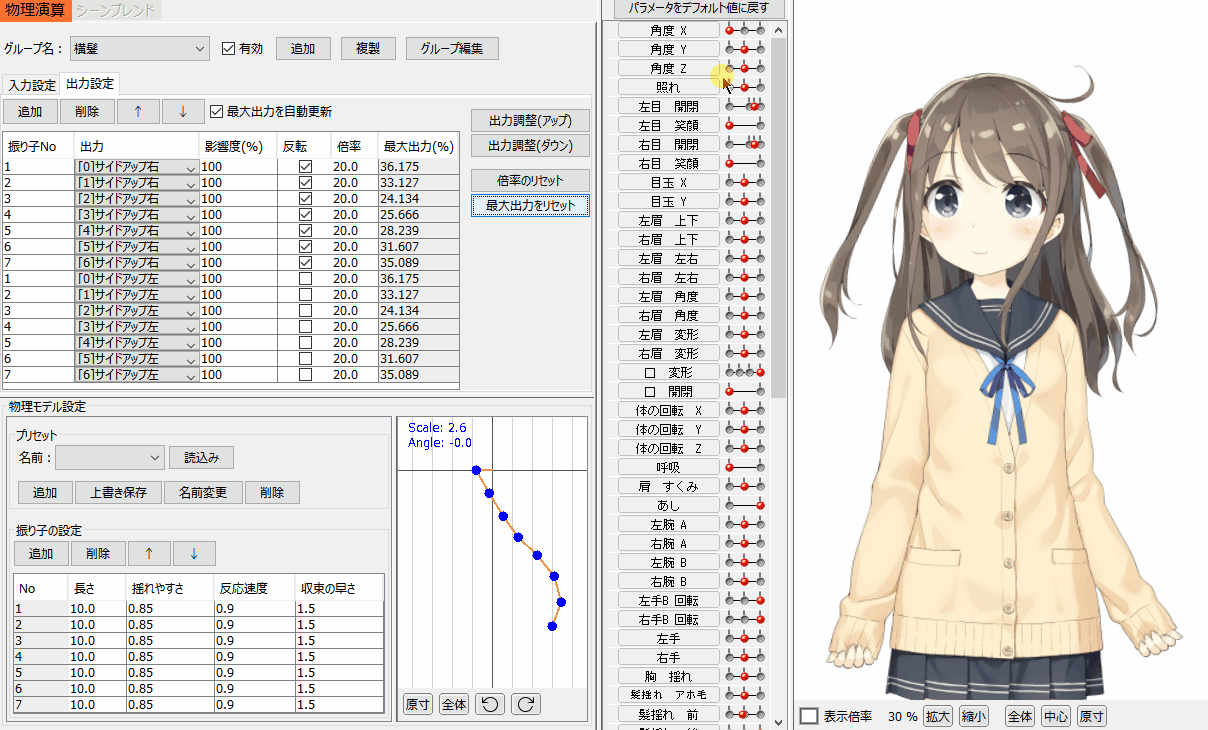Open output dropdown [2]サイドアップ右
Image resolution: width=1208 pixels, height=730 pixels.
137,199
